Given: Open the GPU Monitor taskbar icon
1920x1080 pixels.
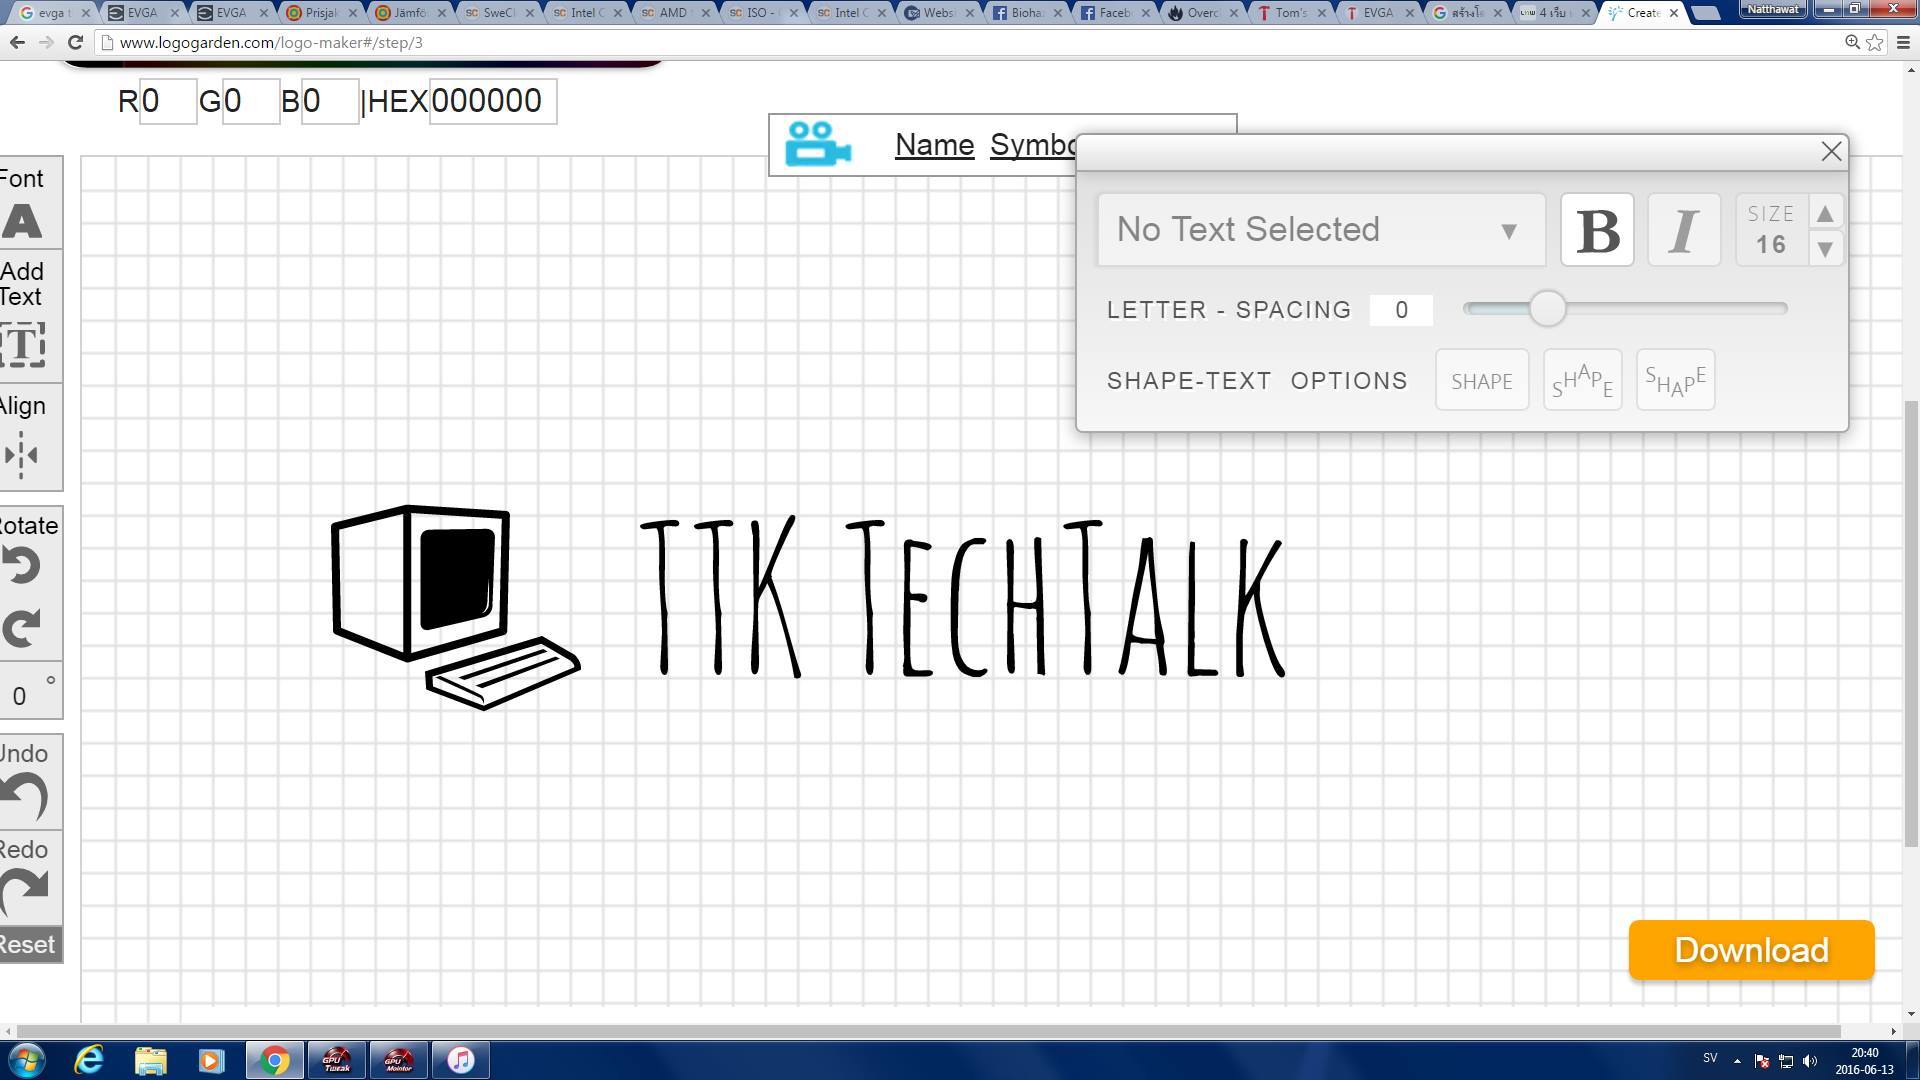Looking at the screenshot, I should click(x=399, y=1060).
